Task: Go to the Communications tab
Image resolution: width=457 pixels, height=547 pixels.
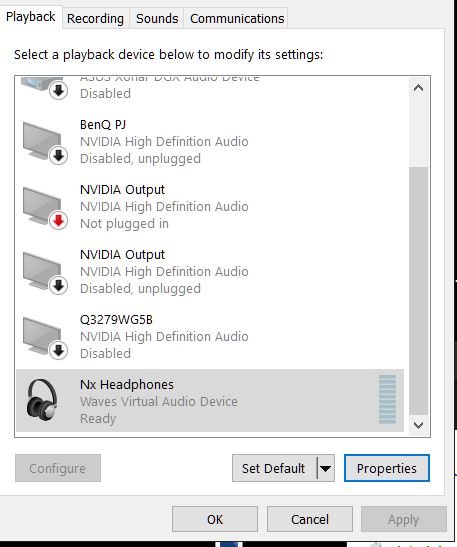Action: (x=237, y=18)
